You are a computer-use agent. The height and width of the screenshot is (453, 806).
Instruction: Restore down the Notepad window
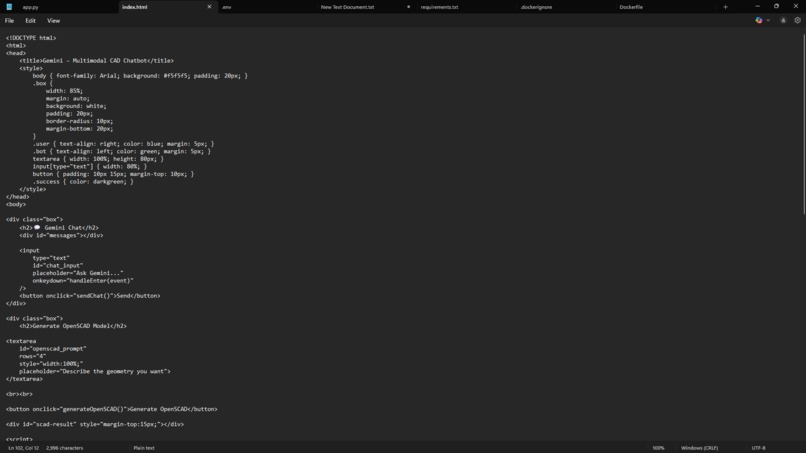(x=776, y=6)
